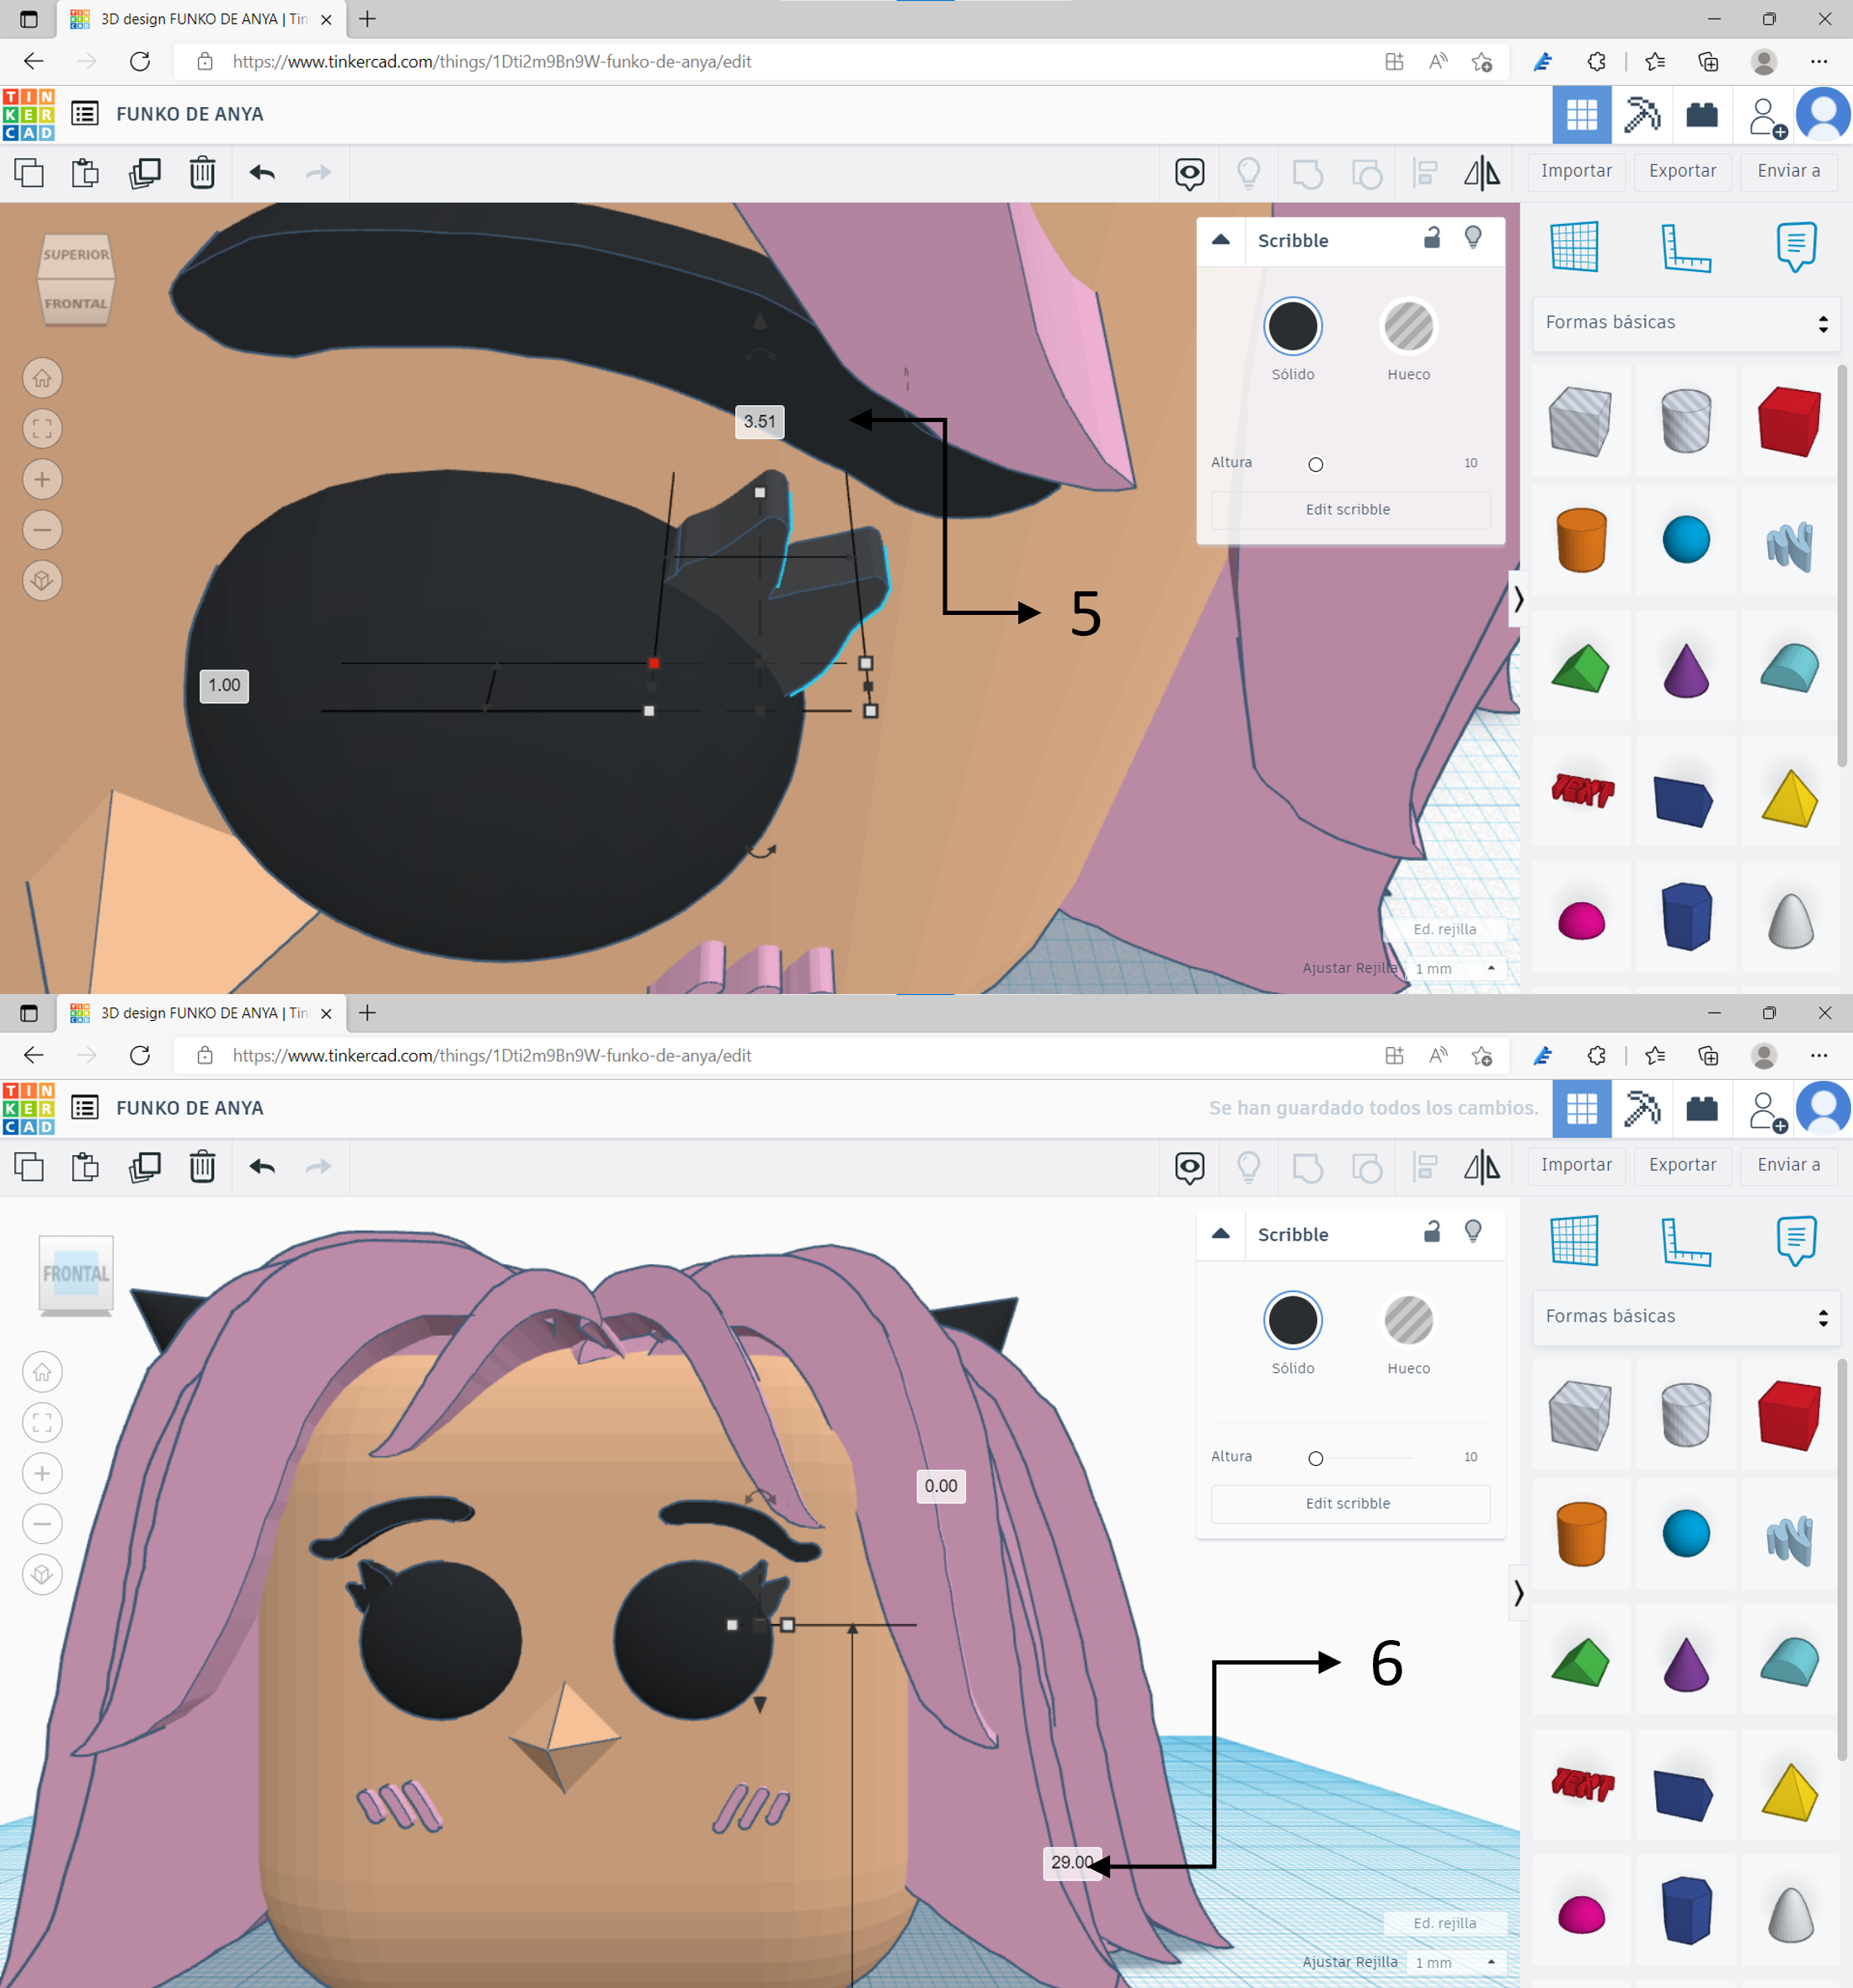This screenshot has width=1853, height=1988.
Task: Select Sólido option in bottom Scribble panel
Action: [1292, 1321]
